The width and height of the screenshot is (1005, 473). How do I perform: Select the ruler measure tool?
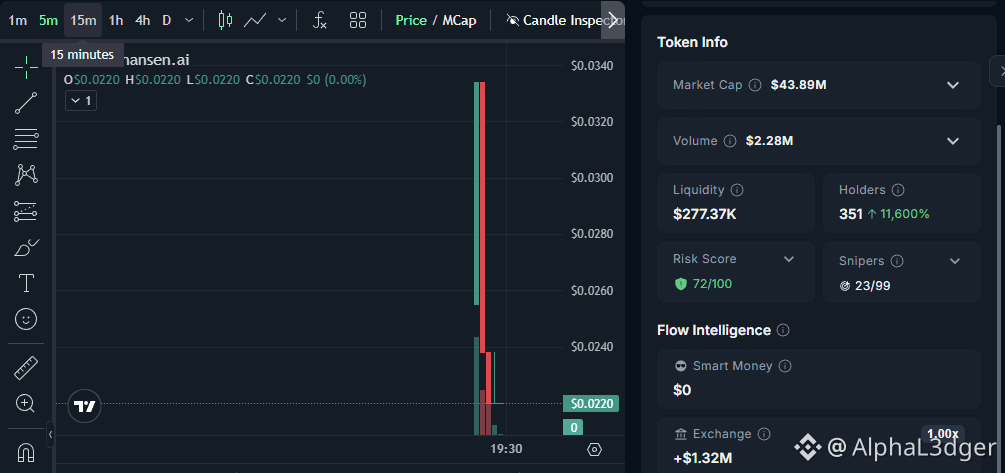[x=26, y=367]
